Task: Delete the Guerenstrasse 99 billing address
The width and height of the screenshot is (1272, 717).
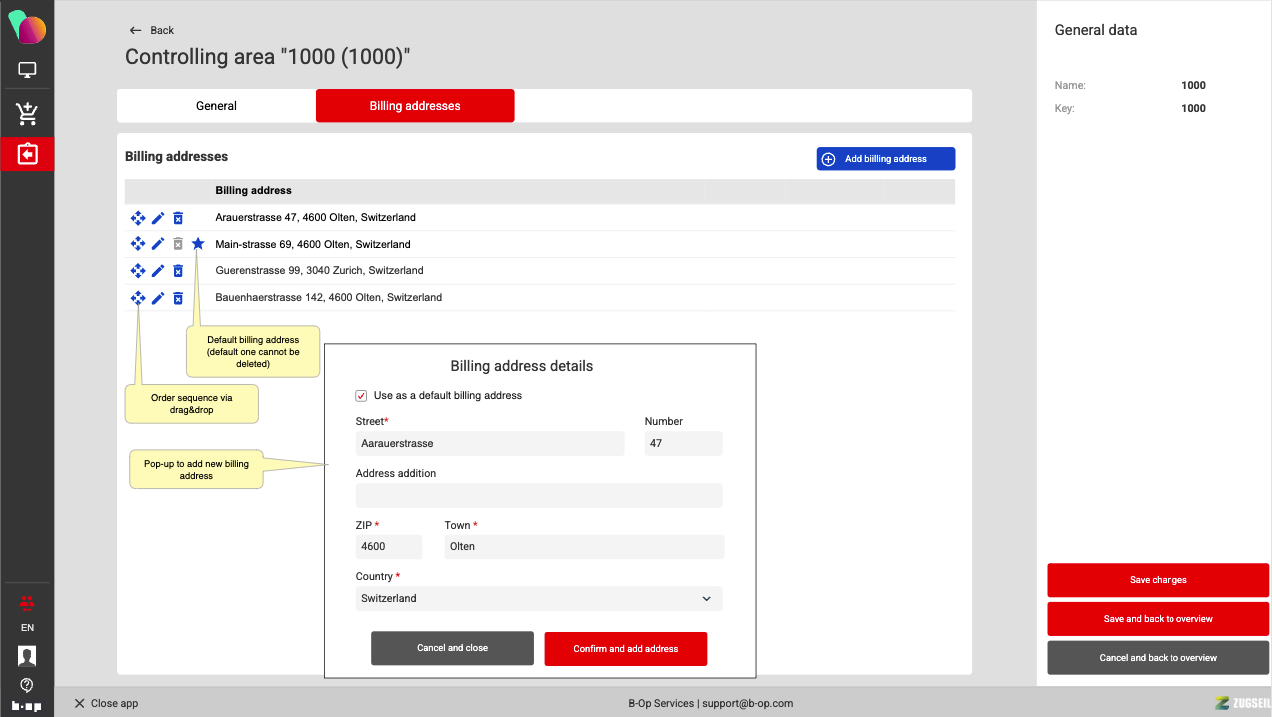Action: tap(178, 271)
